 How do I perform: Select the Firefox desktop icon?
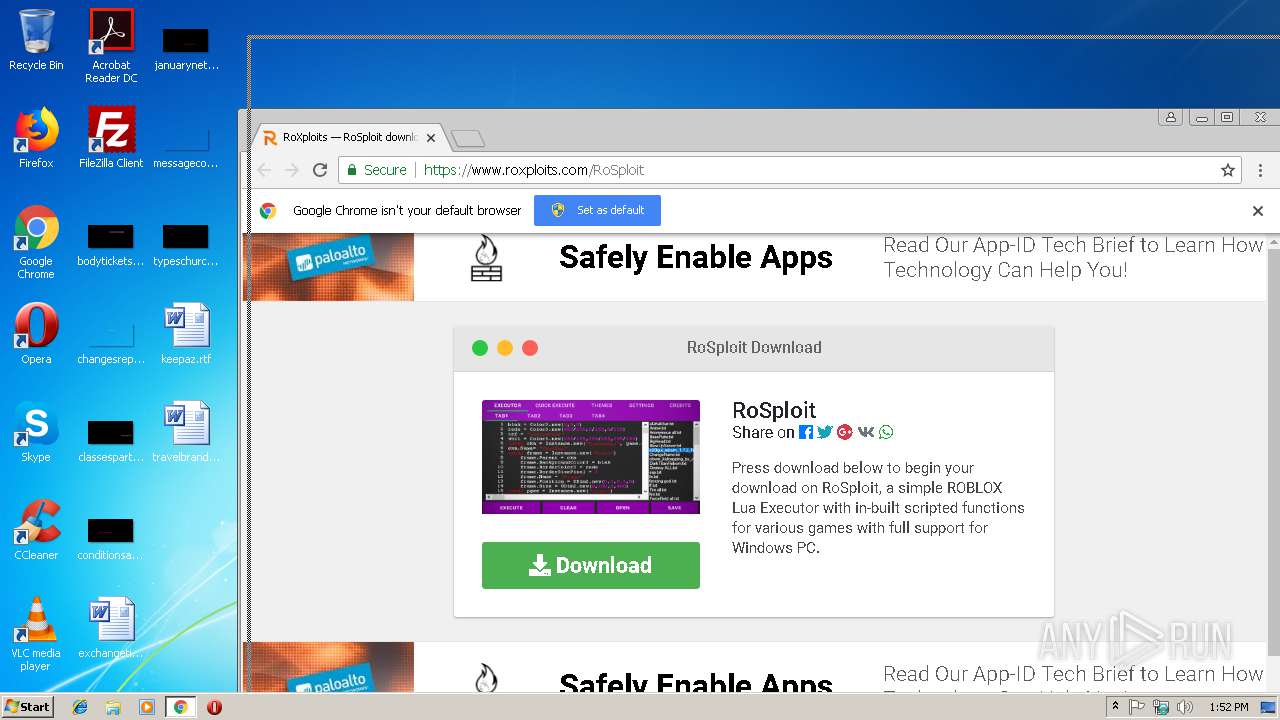click(x=36, y=138)
